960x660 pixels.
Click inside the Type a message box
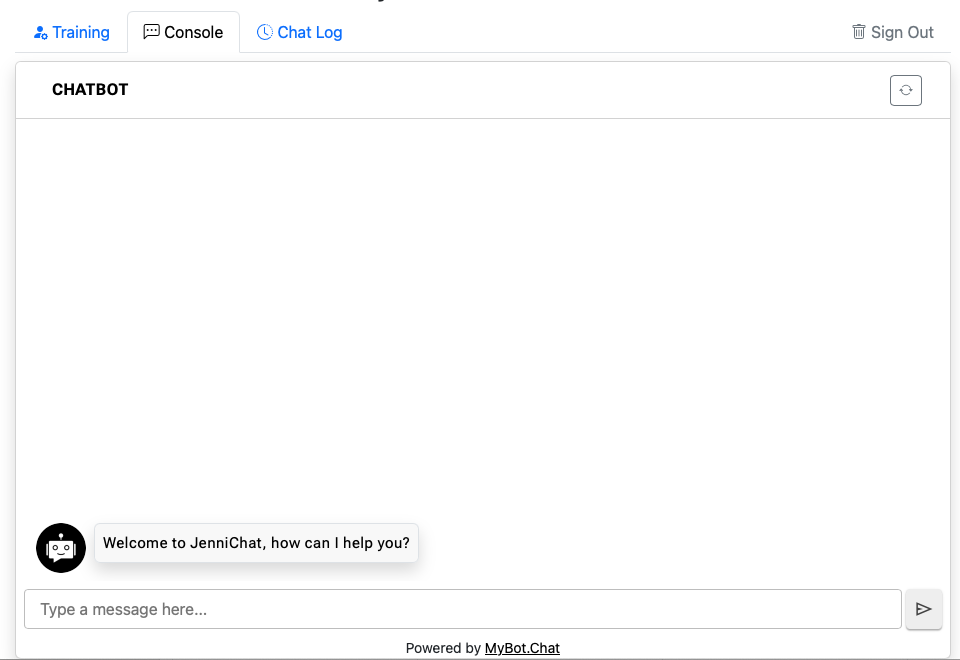[x=462, y=608]
